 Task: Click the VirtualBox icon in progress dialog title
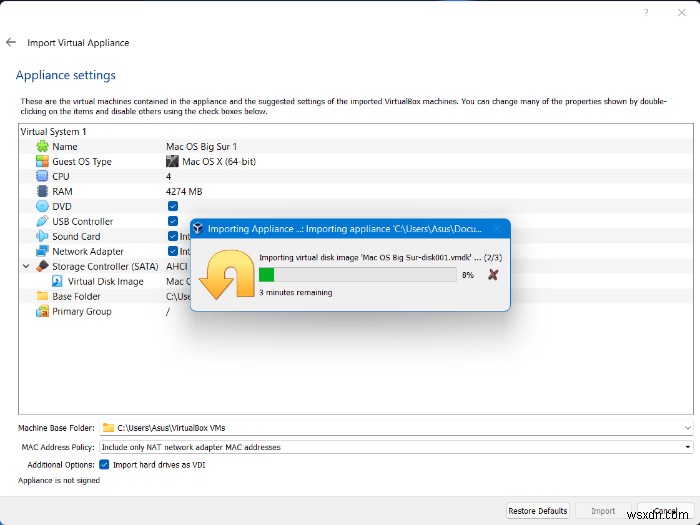point(198,229)
